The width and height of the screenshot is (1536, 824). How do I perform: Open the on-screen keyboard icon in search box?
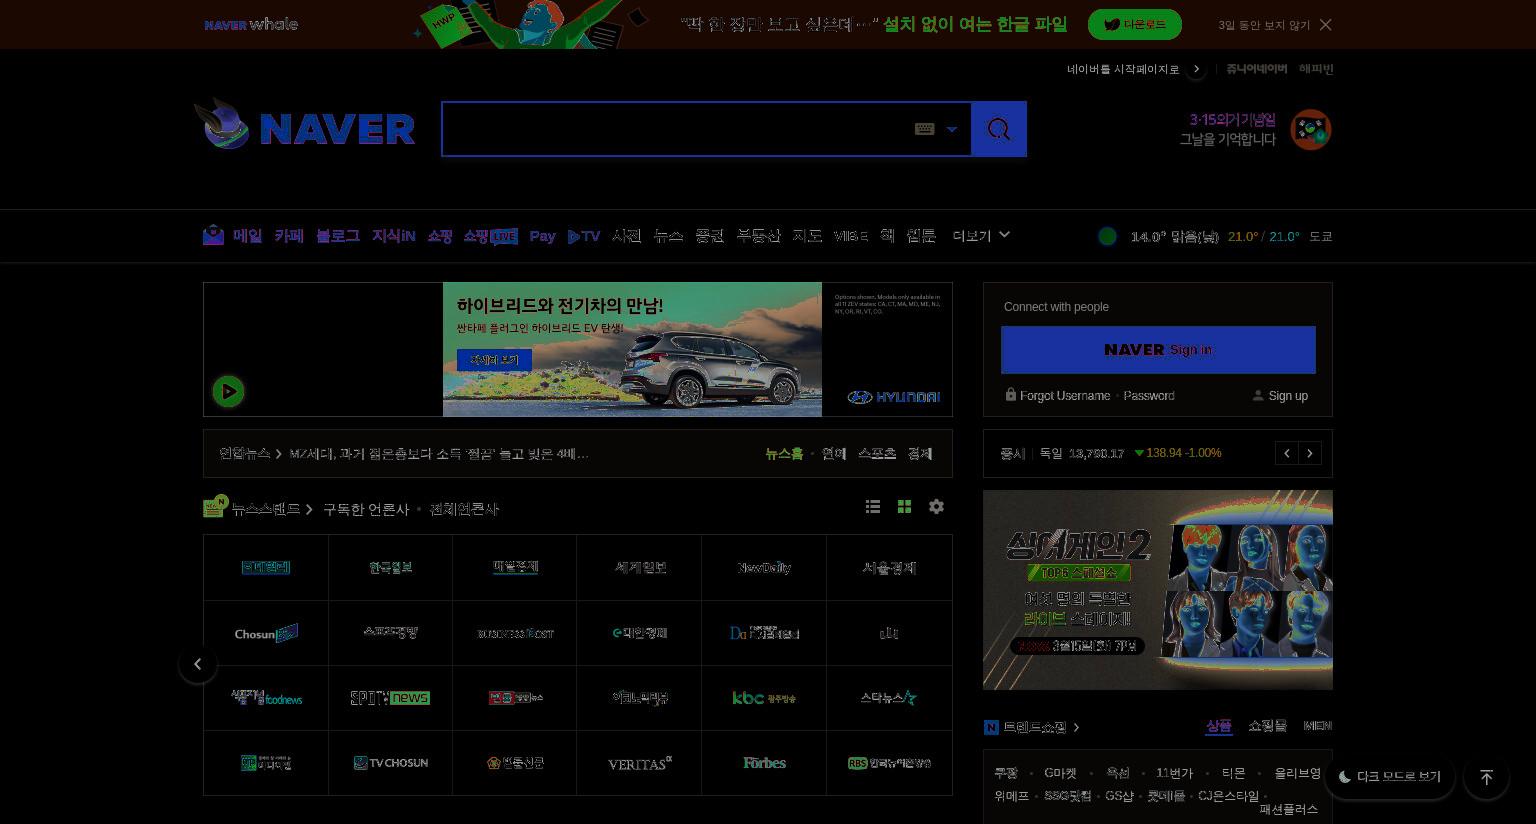pyautogui.click(x=925, y=129)
